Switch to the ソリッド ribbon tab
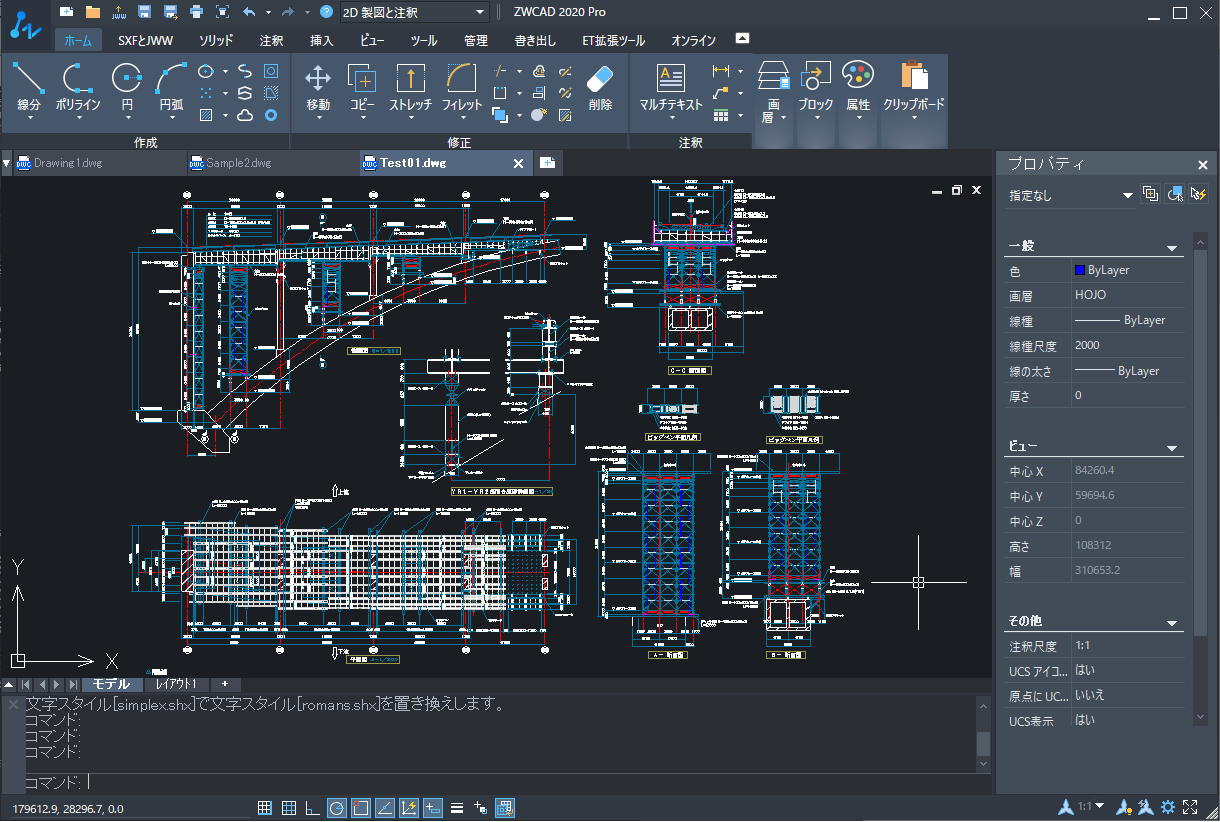Image resolution: width=1220 pixels, height=822 pixels. (216, 41)
